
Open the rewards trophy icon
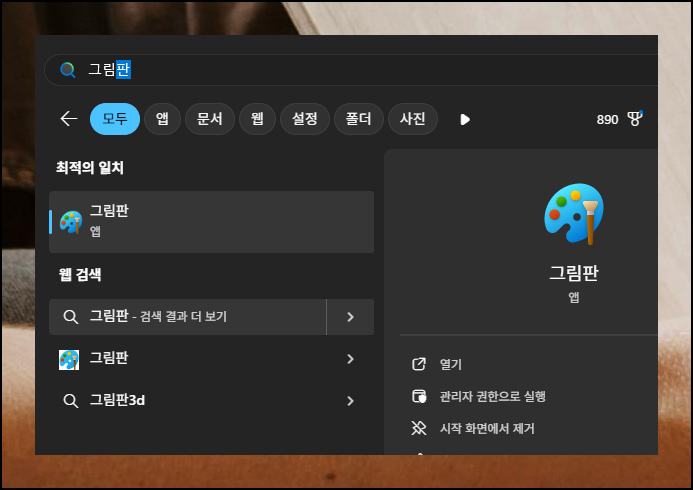pos(635,118)
